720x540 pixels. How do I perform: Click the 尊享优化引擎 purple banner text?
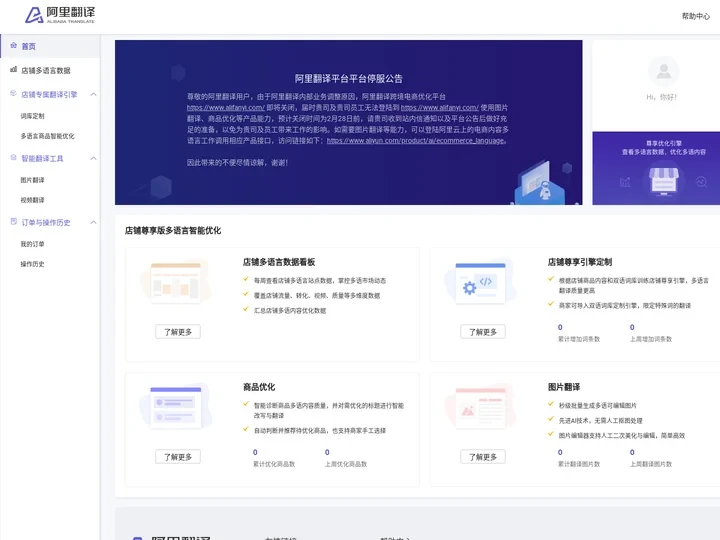pos(664,143)
